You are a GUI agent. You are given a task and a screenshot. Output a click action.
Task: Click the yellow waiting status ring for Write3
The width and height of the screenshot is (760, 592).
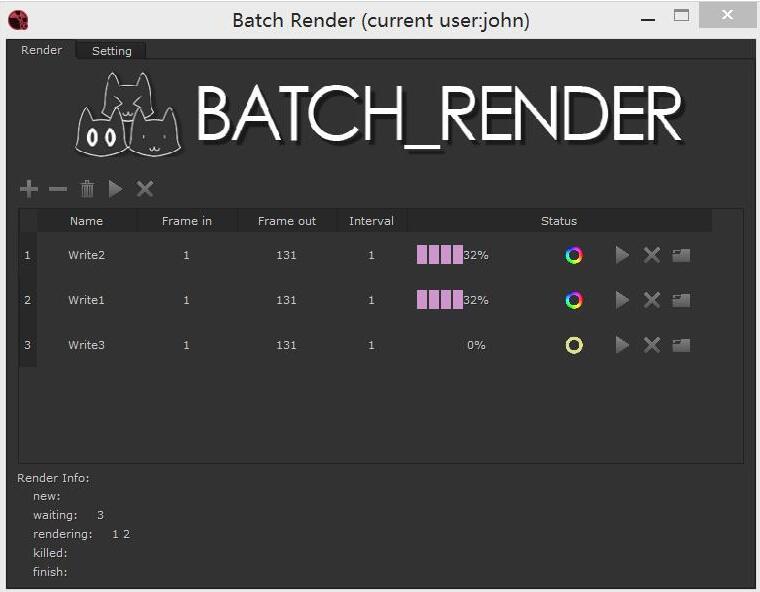point(574,345)
